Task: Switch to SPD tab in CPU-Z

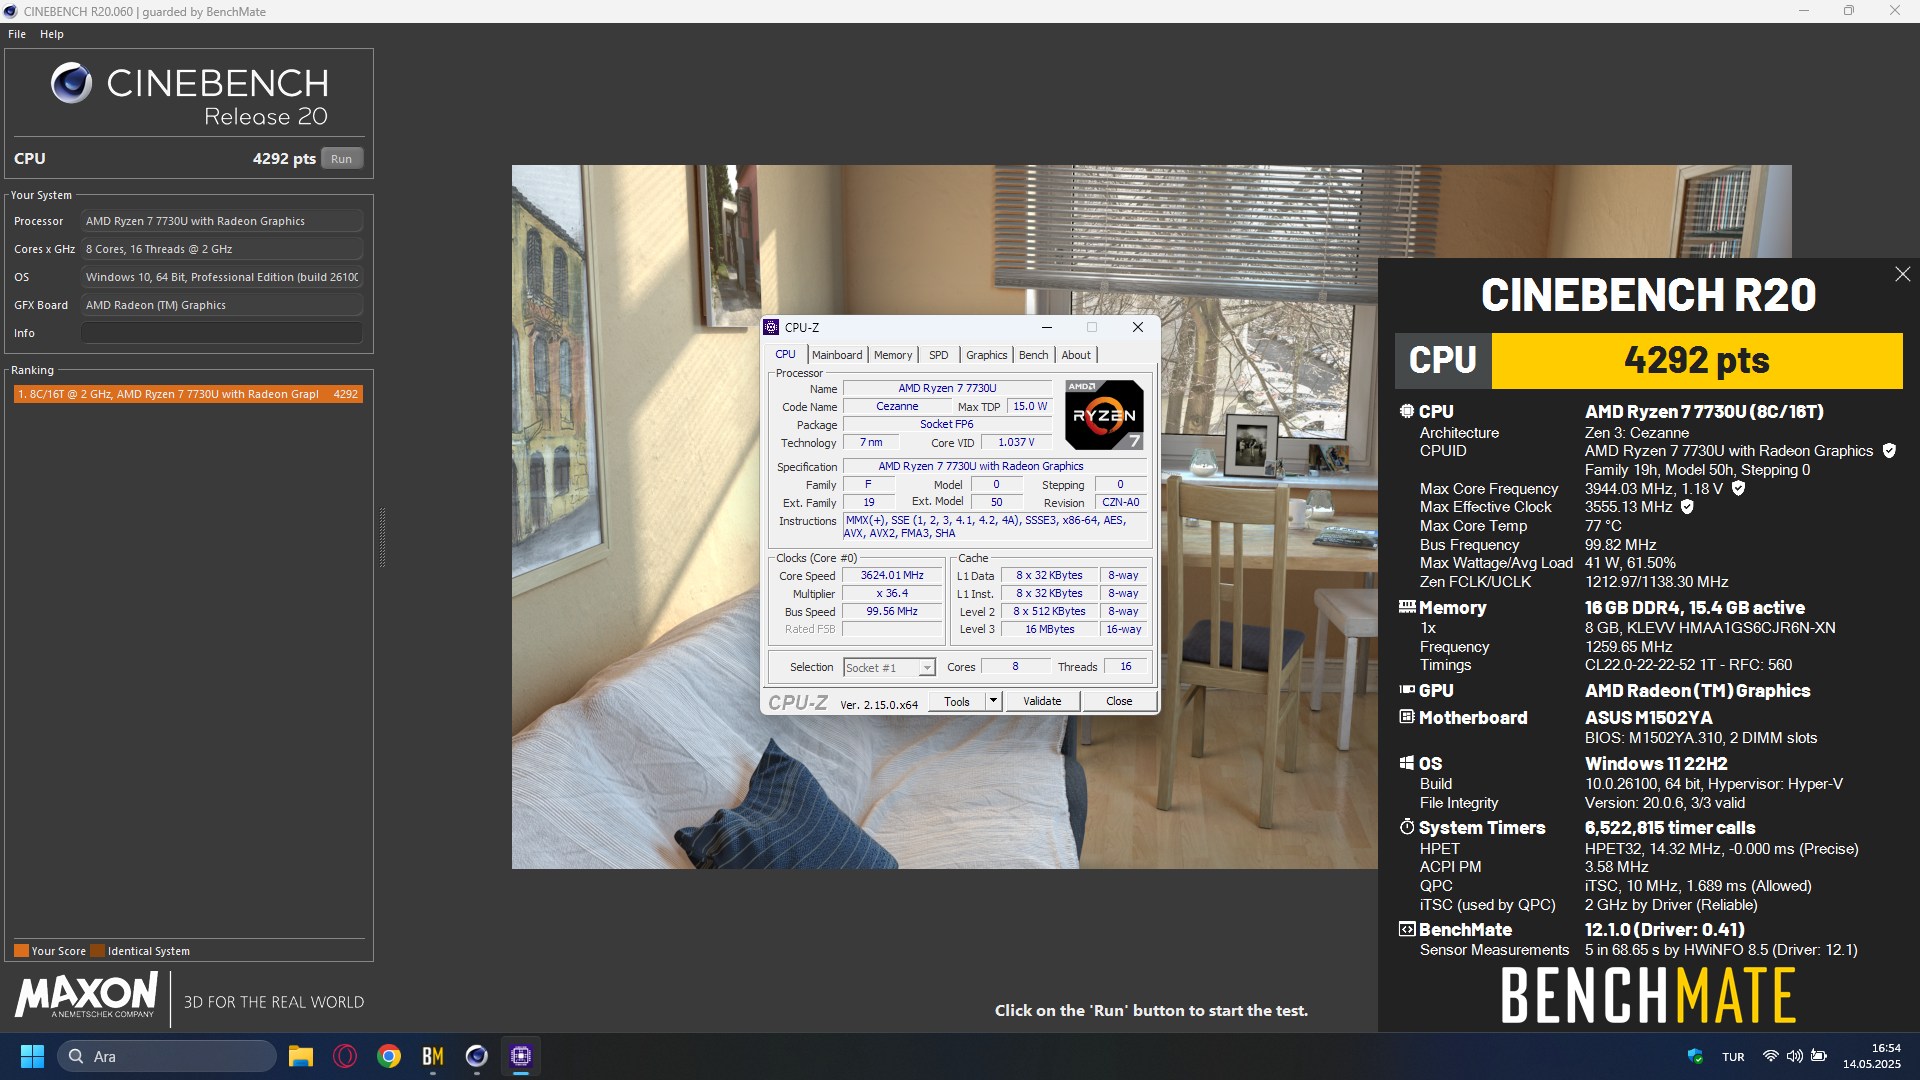Action: pos(938,355)
